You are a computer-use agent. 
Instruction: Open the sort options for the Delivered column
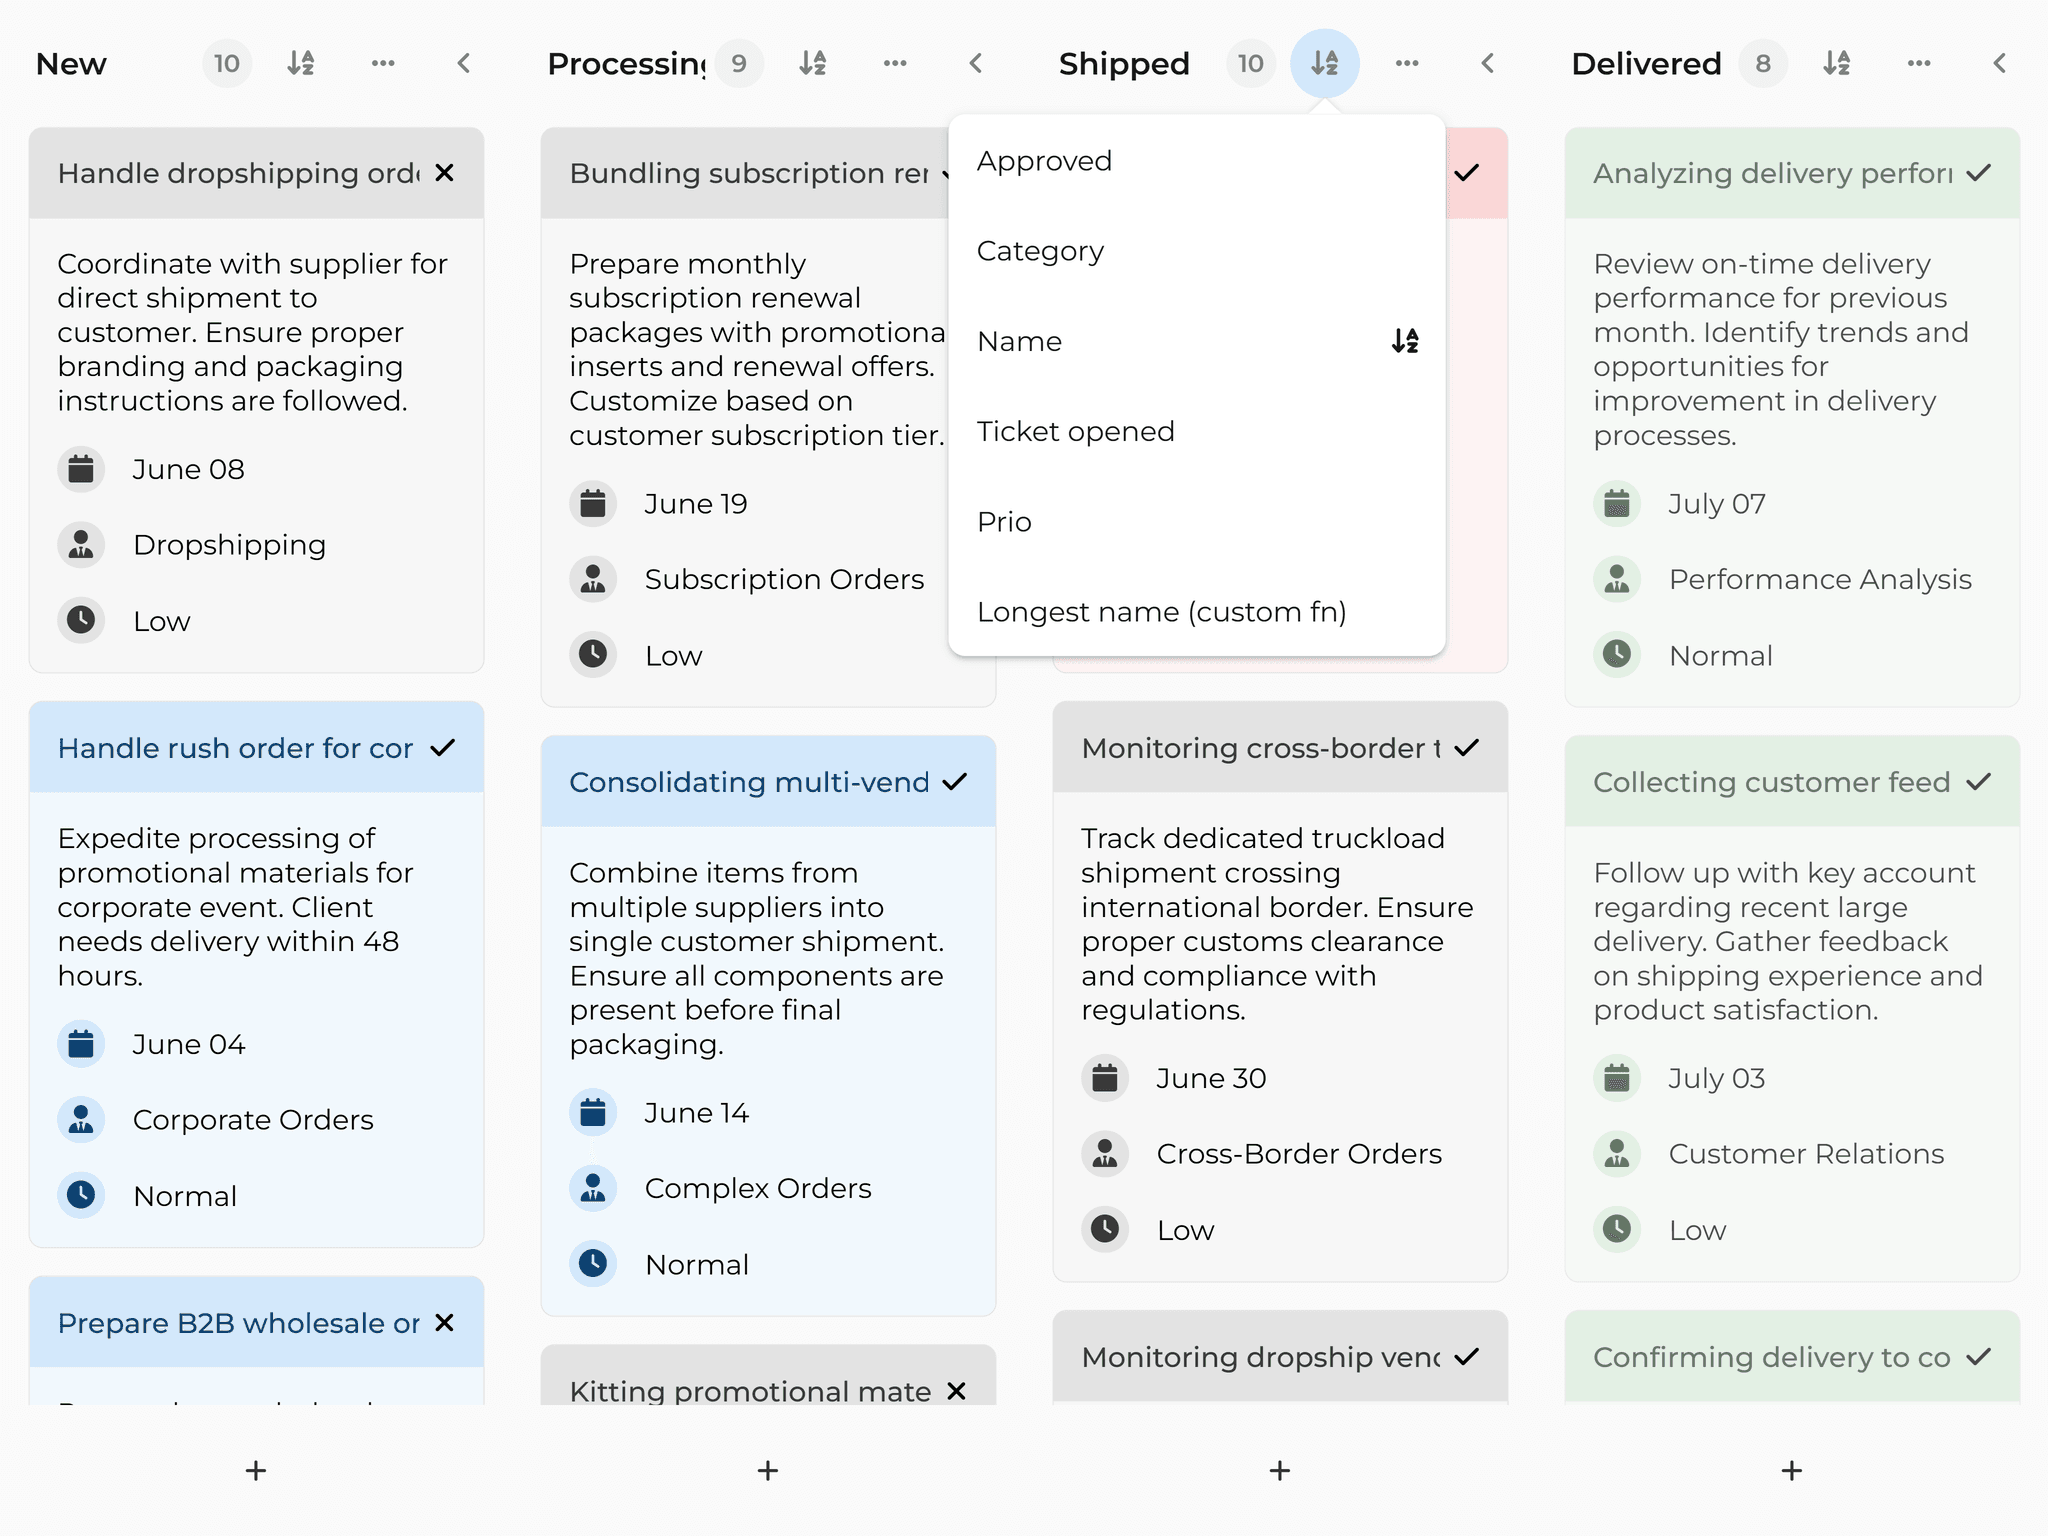coord(1837,62)
